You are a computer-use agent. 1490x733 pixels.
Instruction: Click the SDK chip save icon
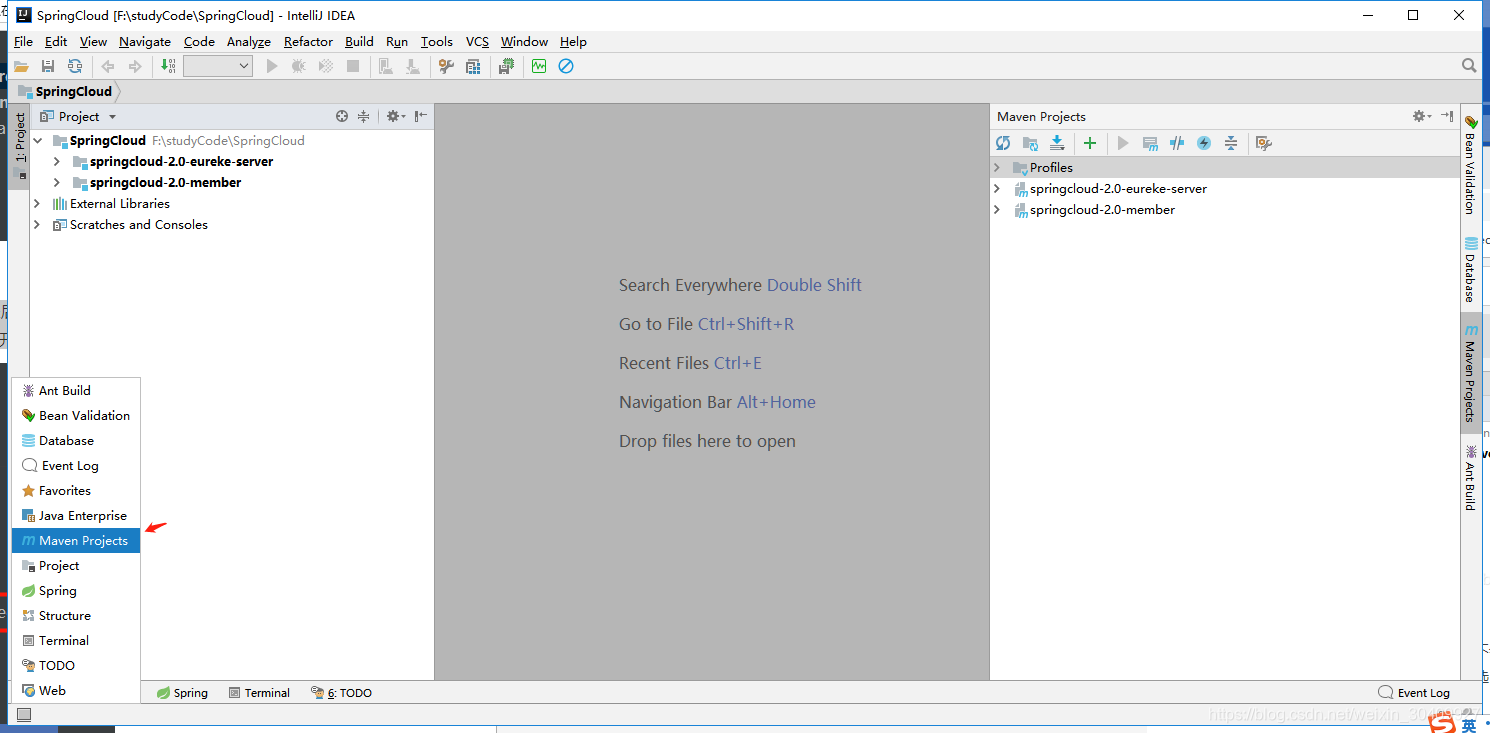tap(507, 66)
